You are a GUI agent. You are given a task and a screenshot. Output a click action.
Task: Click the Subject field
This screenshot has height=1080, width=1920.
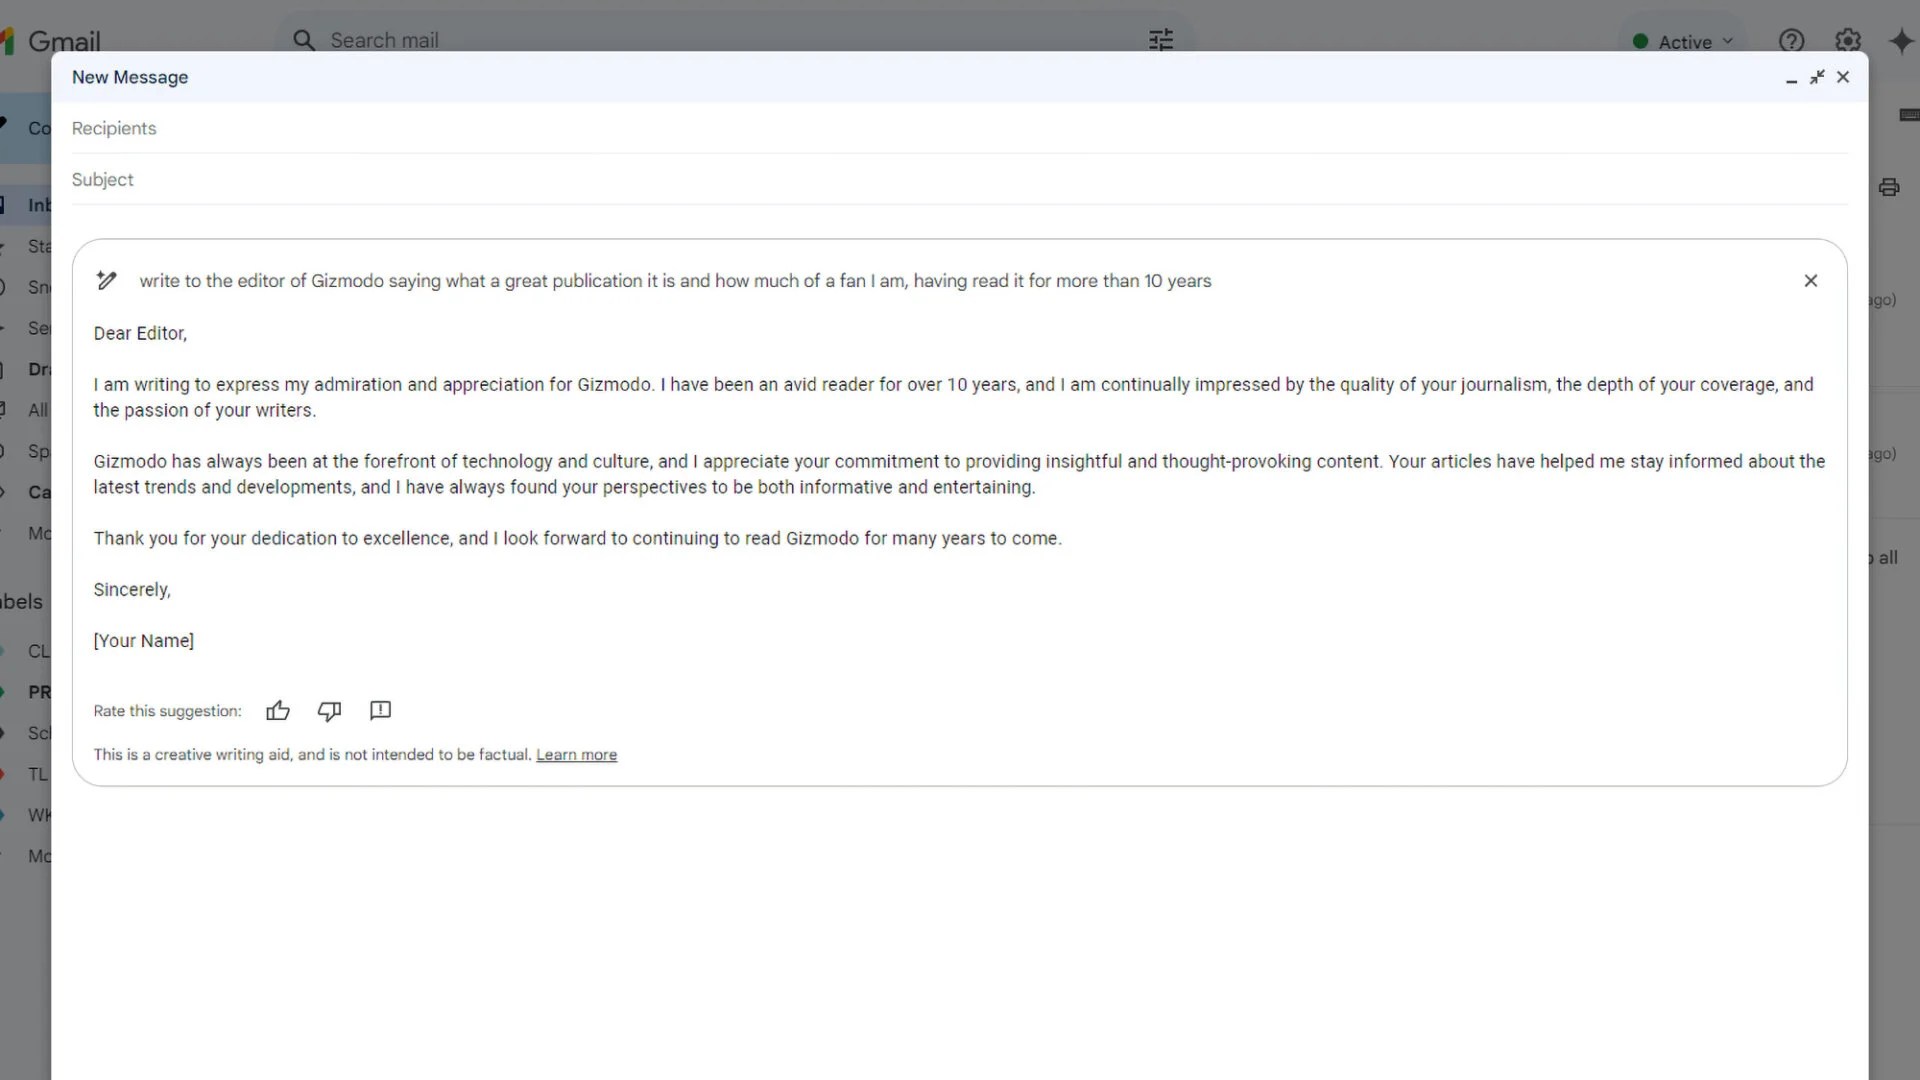(959, 179)
